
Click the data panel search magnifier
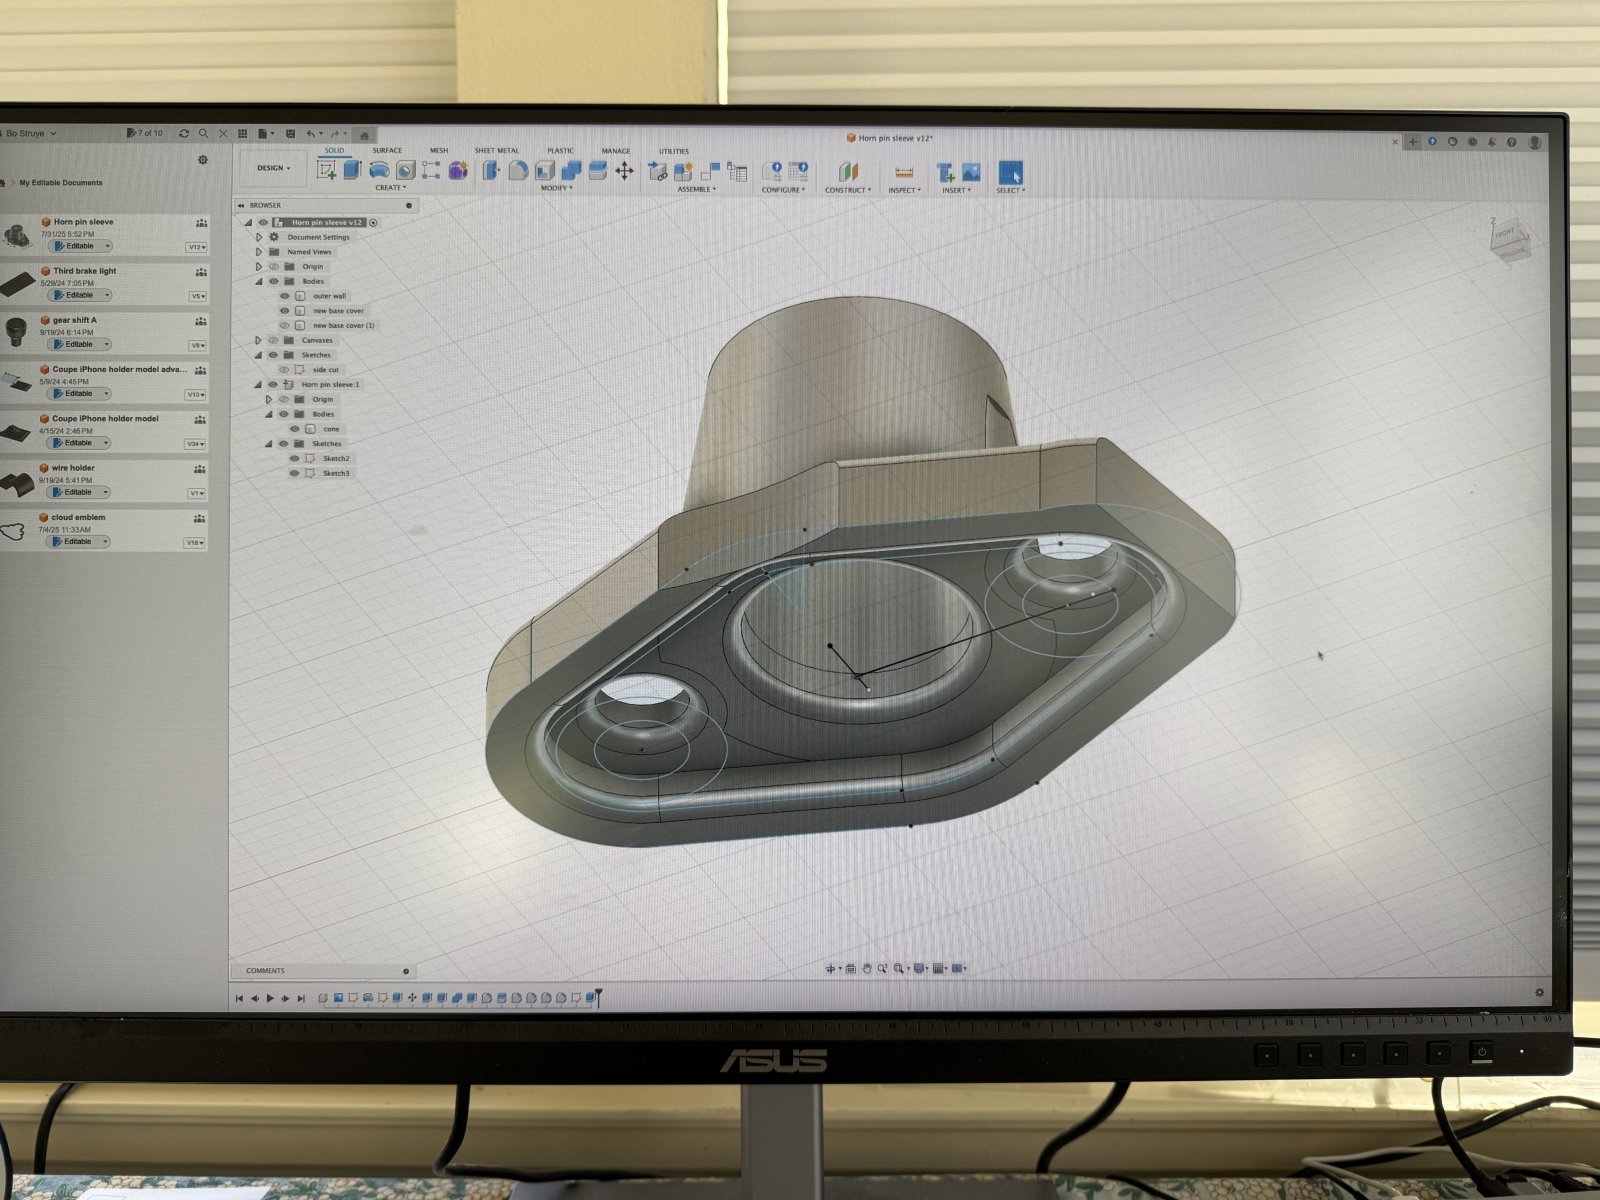tap(203, 133)
